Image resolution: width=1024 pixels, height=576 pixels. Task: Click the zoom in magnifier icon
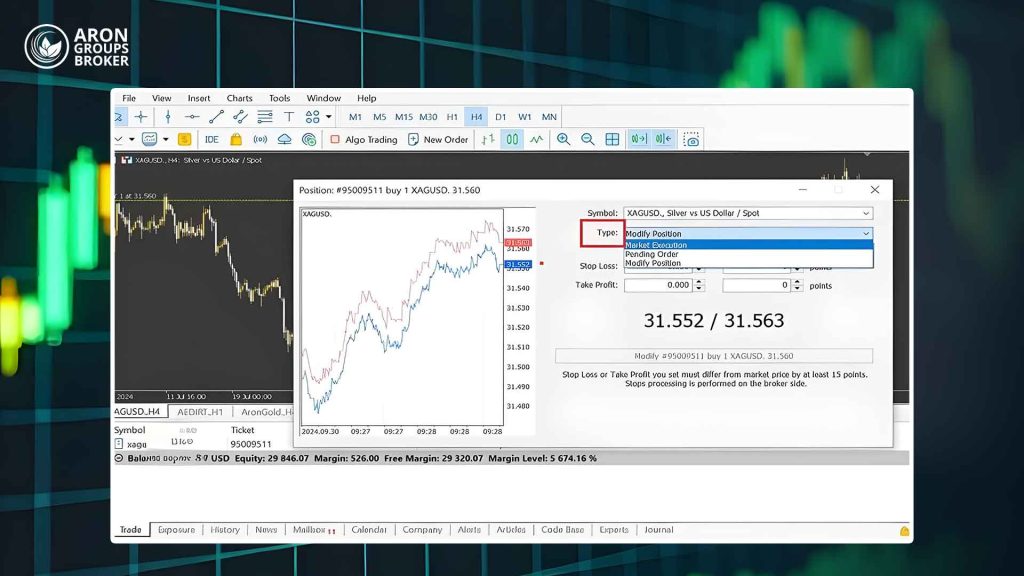[563, 139]
